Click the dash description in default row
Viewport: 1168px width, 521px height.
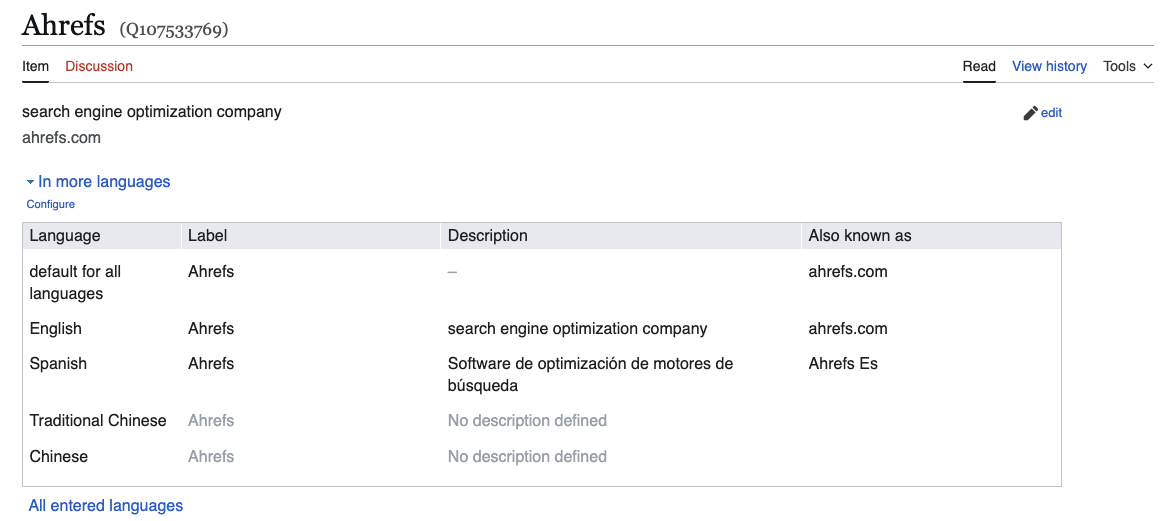(452, 272)
